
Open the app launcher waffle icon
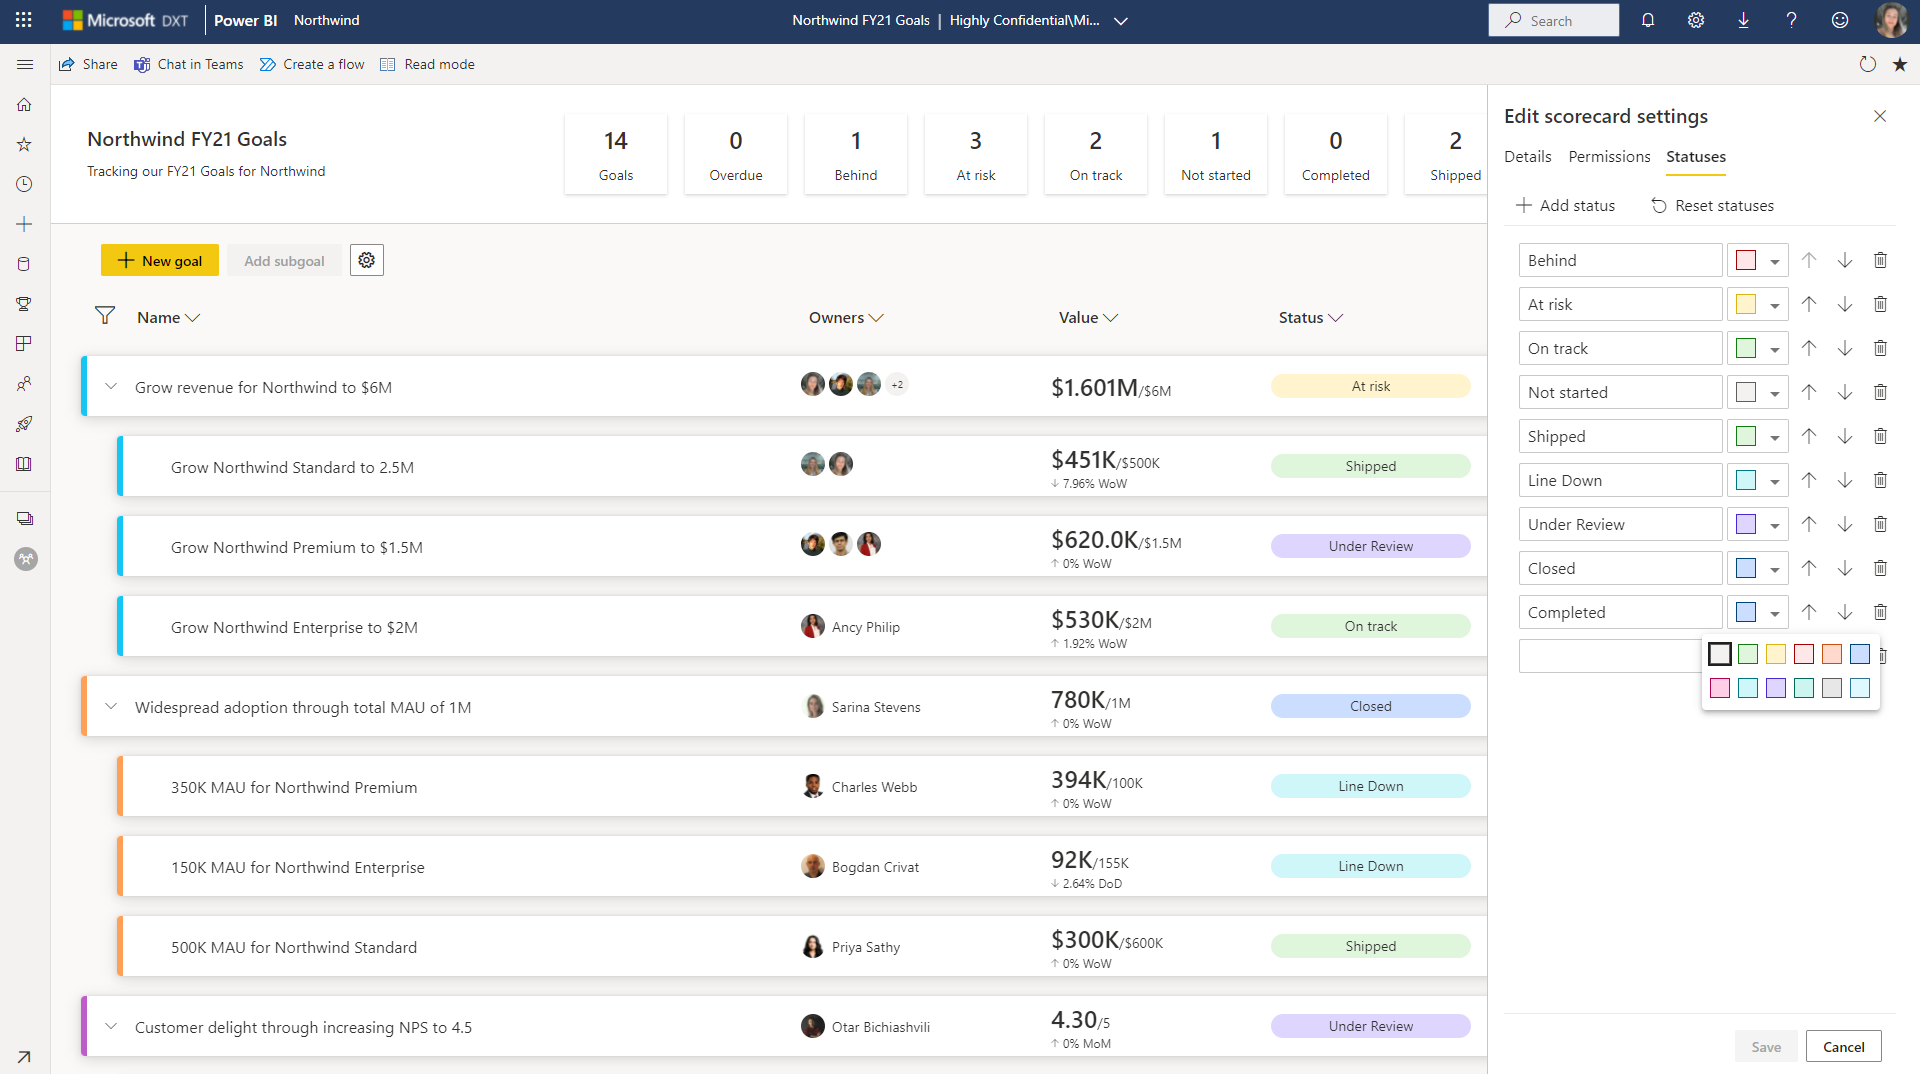[24, 20]
